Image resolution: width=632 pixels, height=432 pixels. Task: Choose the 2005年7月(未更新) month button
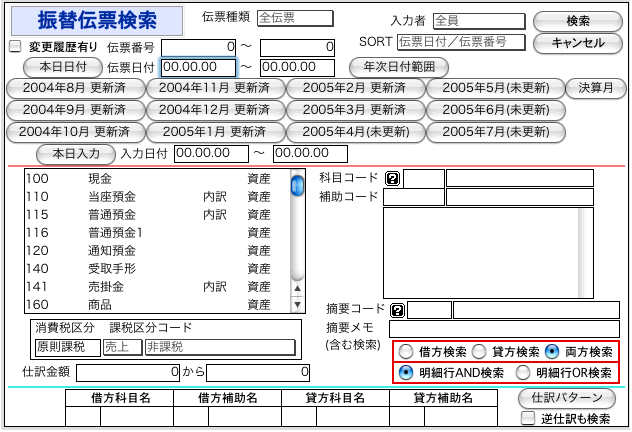[x=494, y=131]
